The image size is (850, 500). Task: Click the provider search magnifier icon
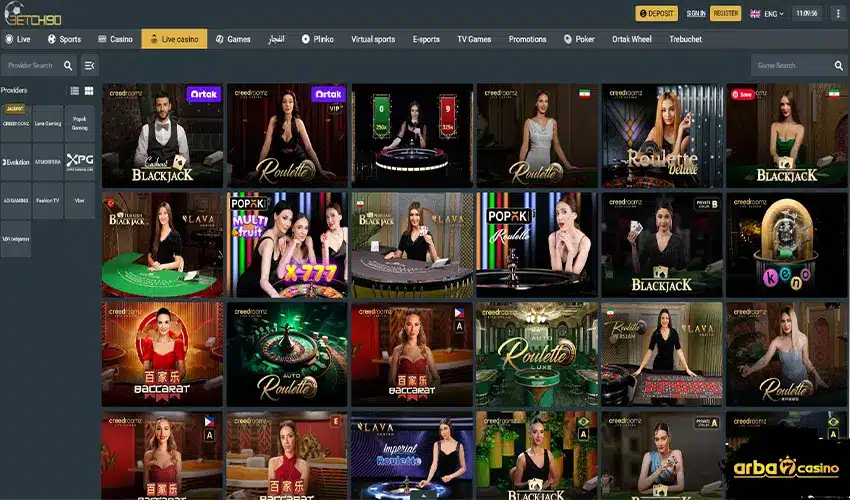coord(68,66)
